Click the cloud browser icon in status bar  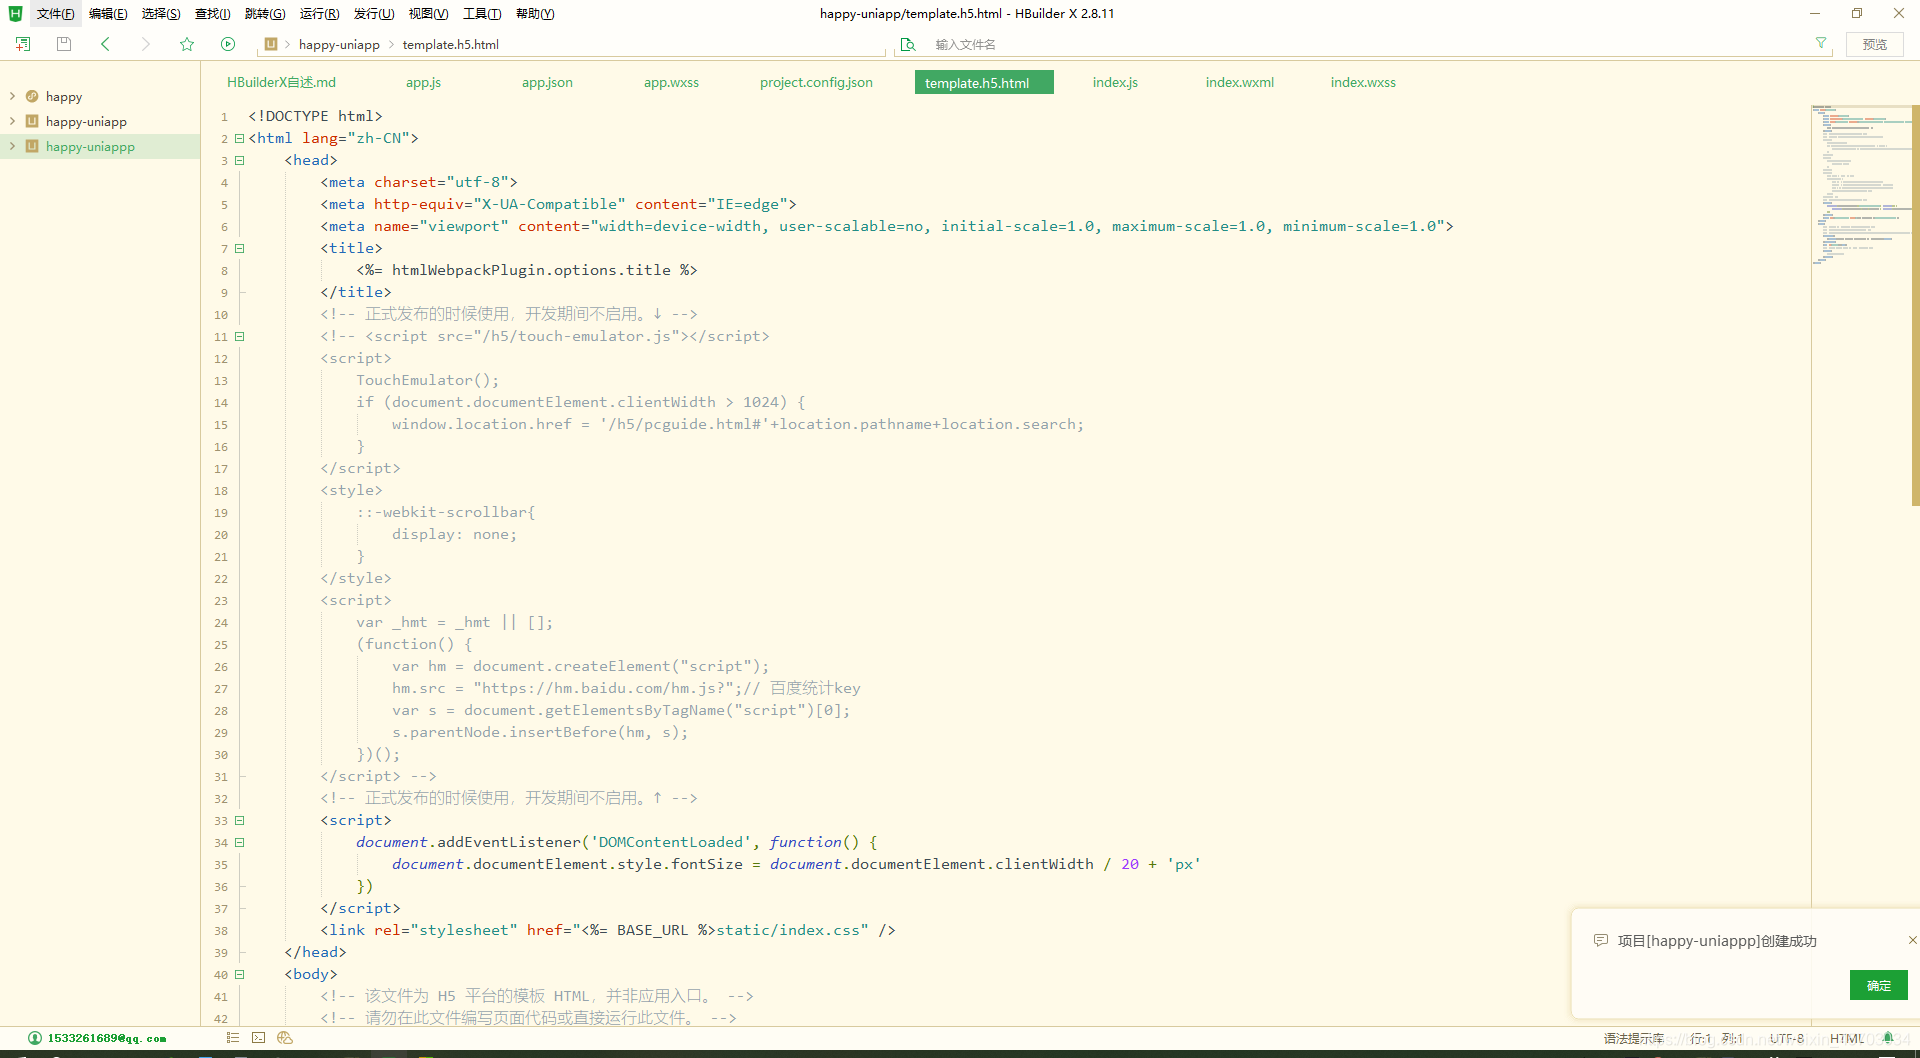(x=285, y=1038)
